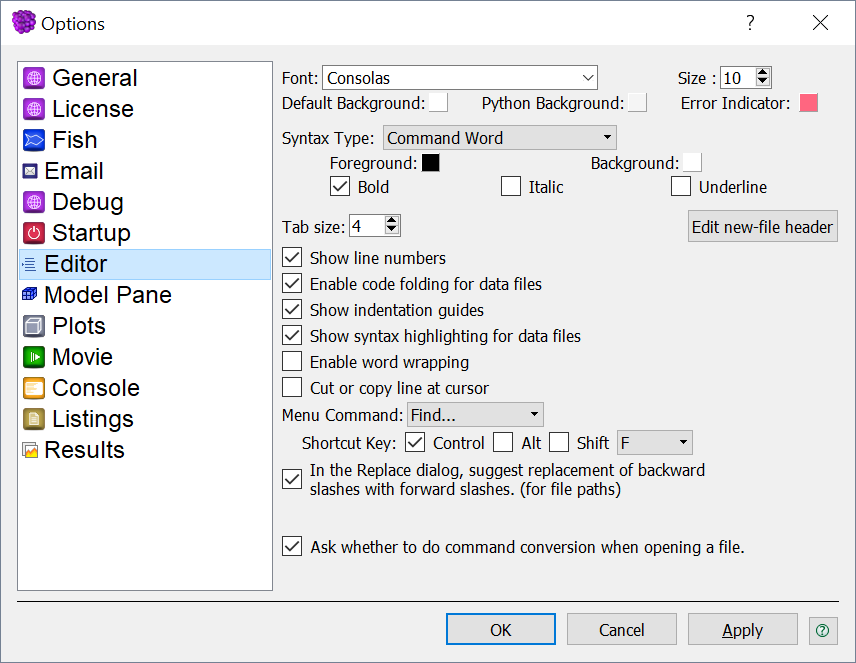Screen dimensions: 856x663
Task: Click the orange Console icon
Action: point(34,388)
